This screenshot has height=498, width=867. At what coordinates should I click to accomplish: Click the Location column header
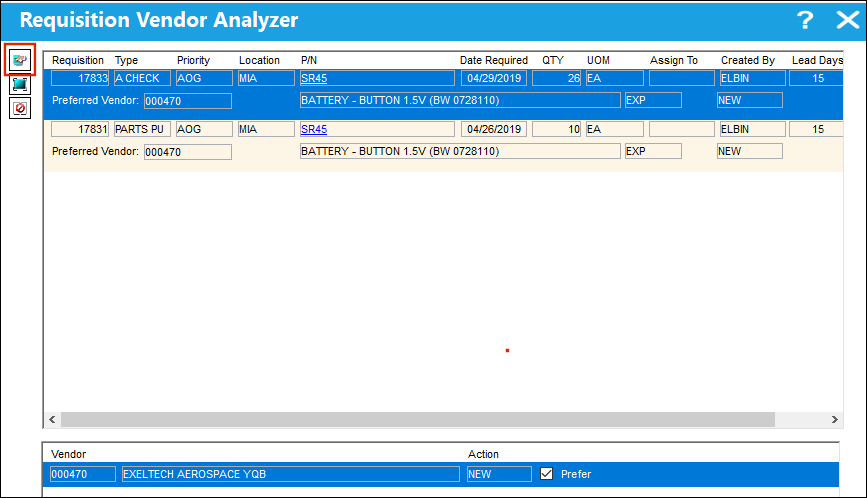click(x=259, y=60)
